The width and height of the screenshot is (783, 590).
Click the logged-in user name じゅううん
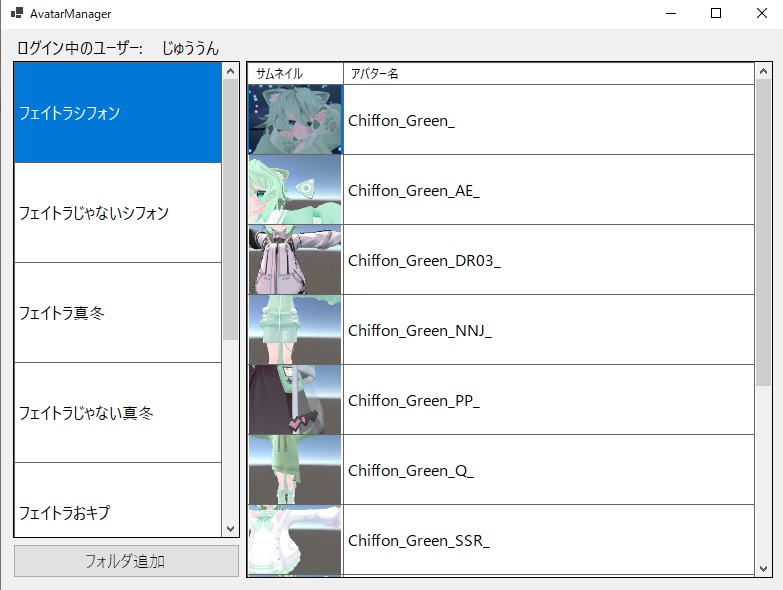point(190,48)
